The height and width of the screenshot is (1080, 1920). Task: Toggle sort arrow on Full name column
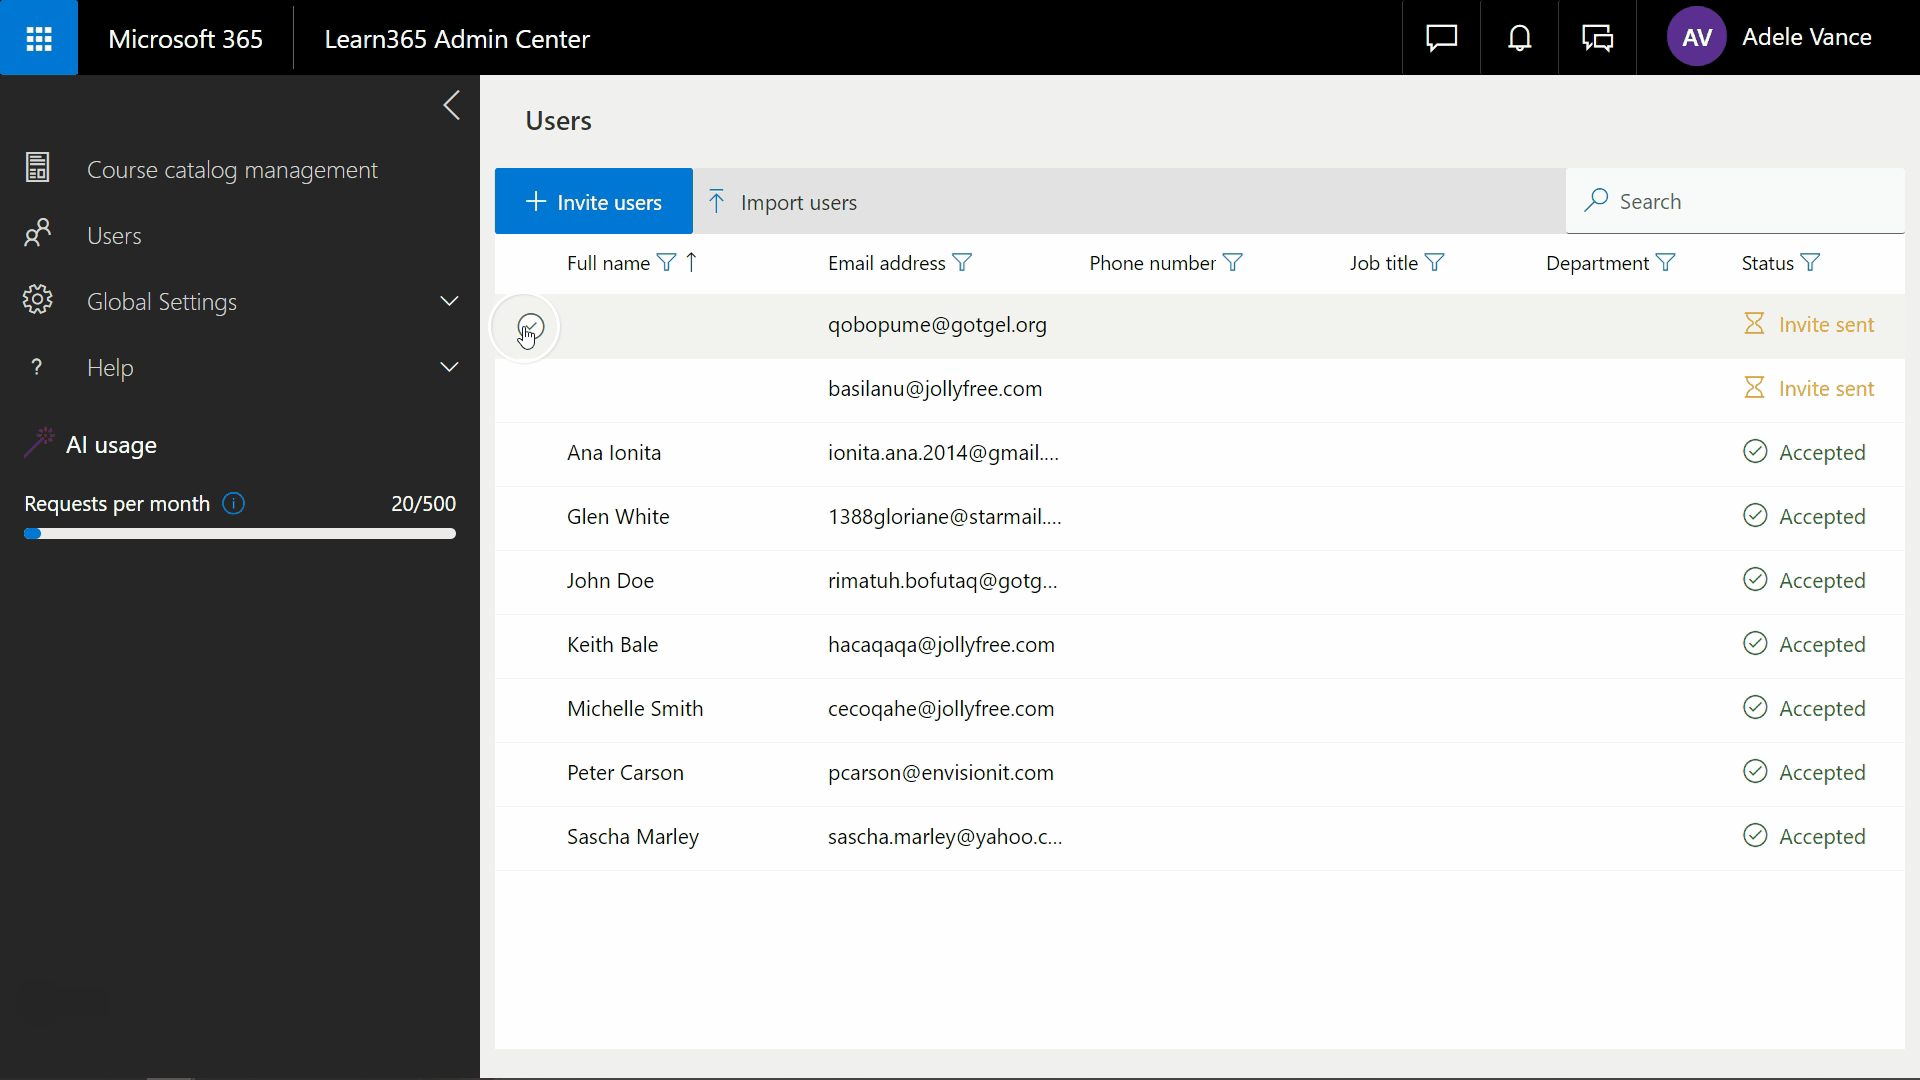point(691,263)
